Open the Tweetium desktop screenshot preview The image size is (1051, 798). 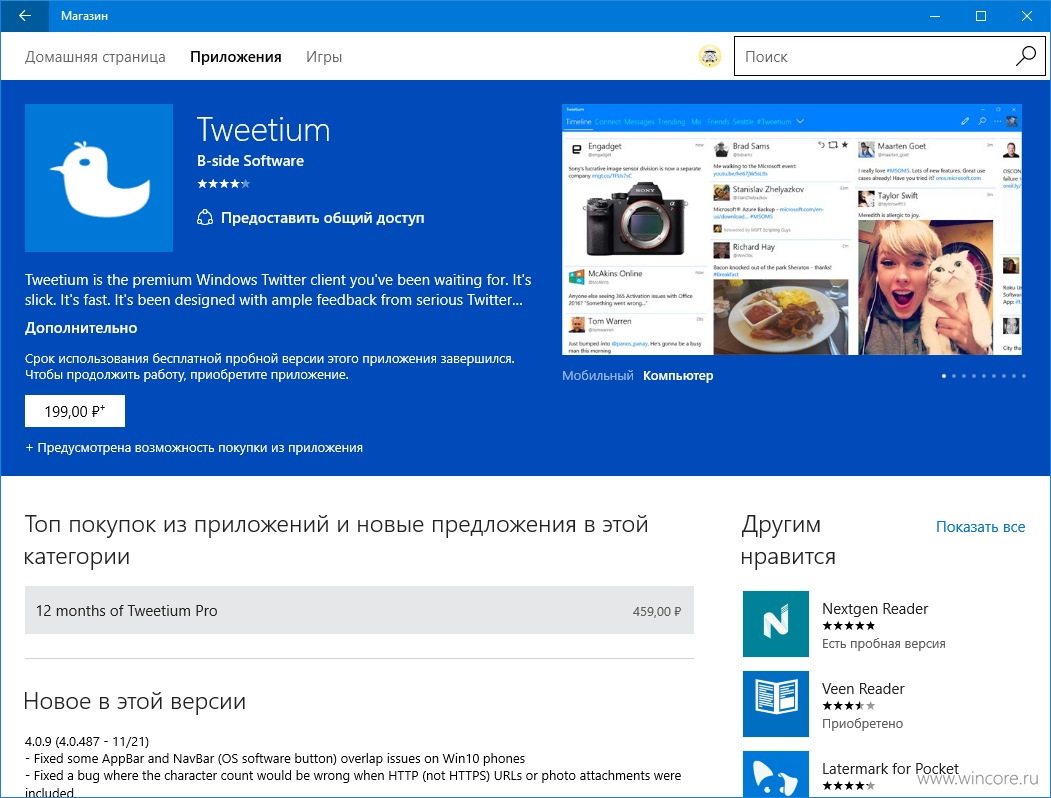(x=792, y=229)
